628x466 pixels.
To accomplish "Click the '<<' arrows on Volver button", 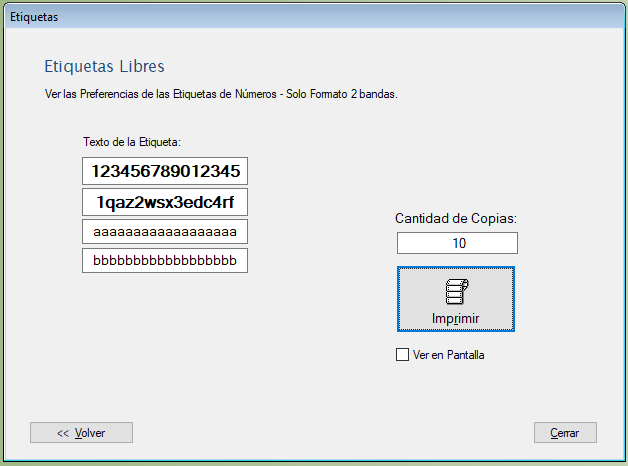I will 62,433.
